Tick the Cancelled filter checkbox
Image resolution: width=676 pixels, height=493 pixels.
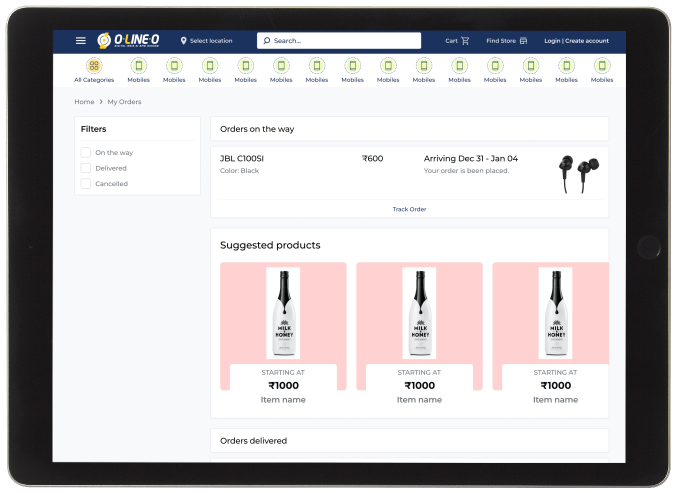pyautogui.click(x=86, y=184)
